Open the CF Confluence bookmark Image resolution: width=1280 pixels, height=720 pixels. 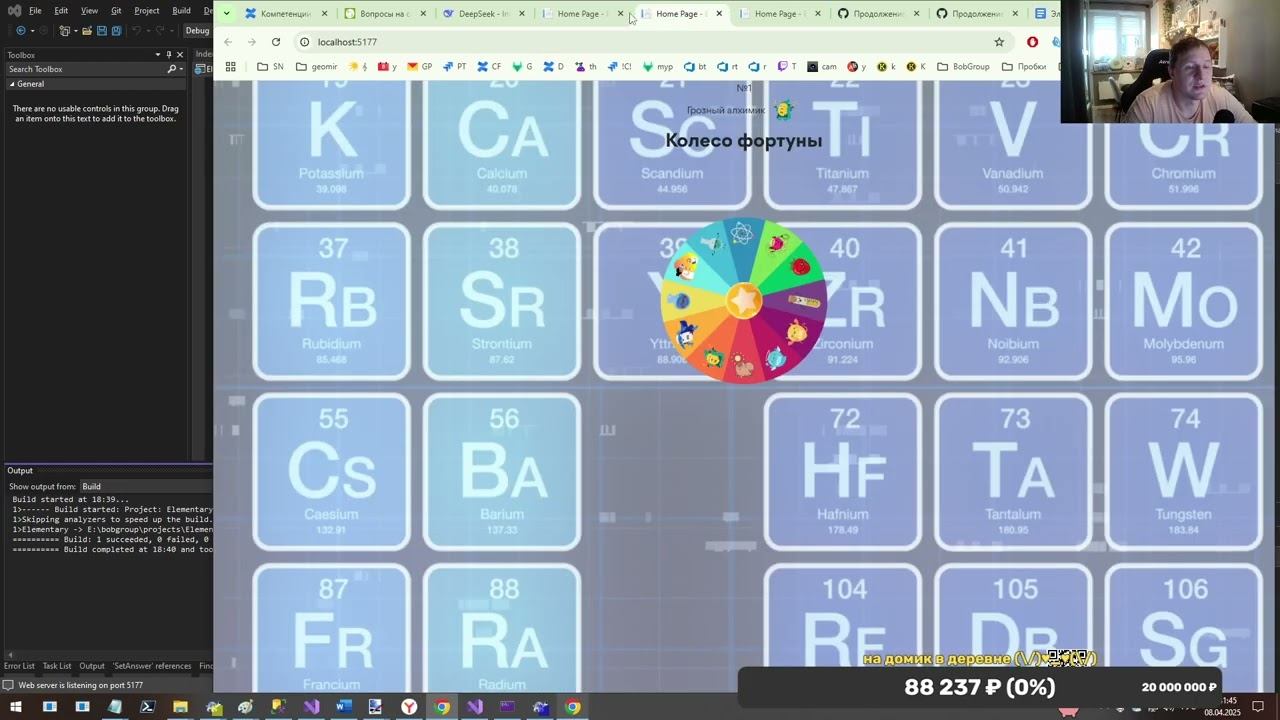pyautogui.click(x=489, y=67)
